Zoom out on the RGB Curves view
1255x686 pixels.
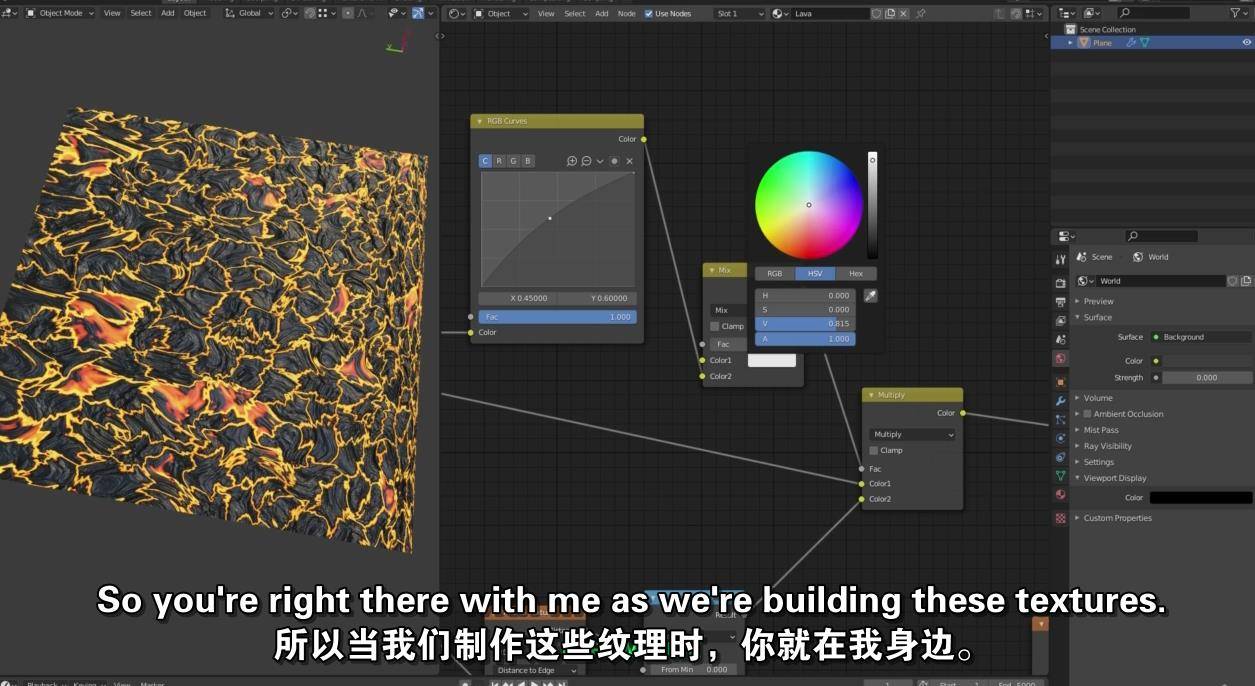586,161
